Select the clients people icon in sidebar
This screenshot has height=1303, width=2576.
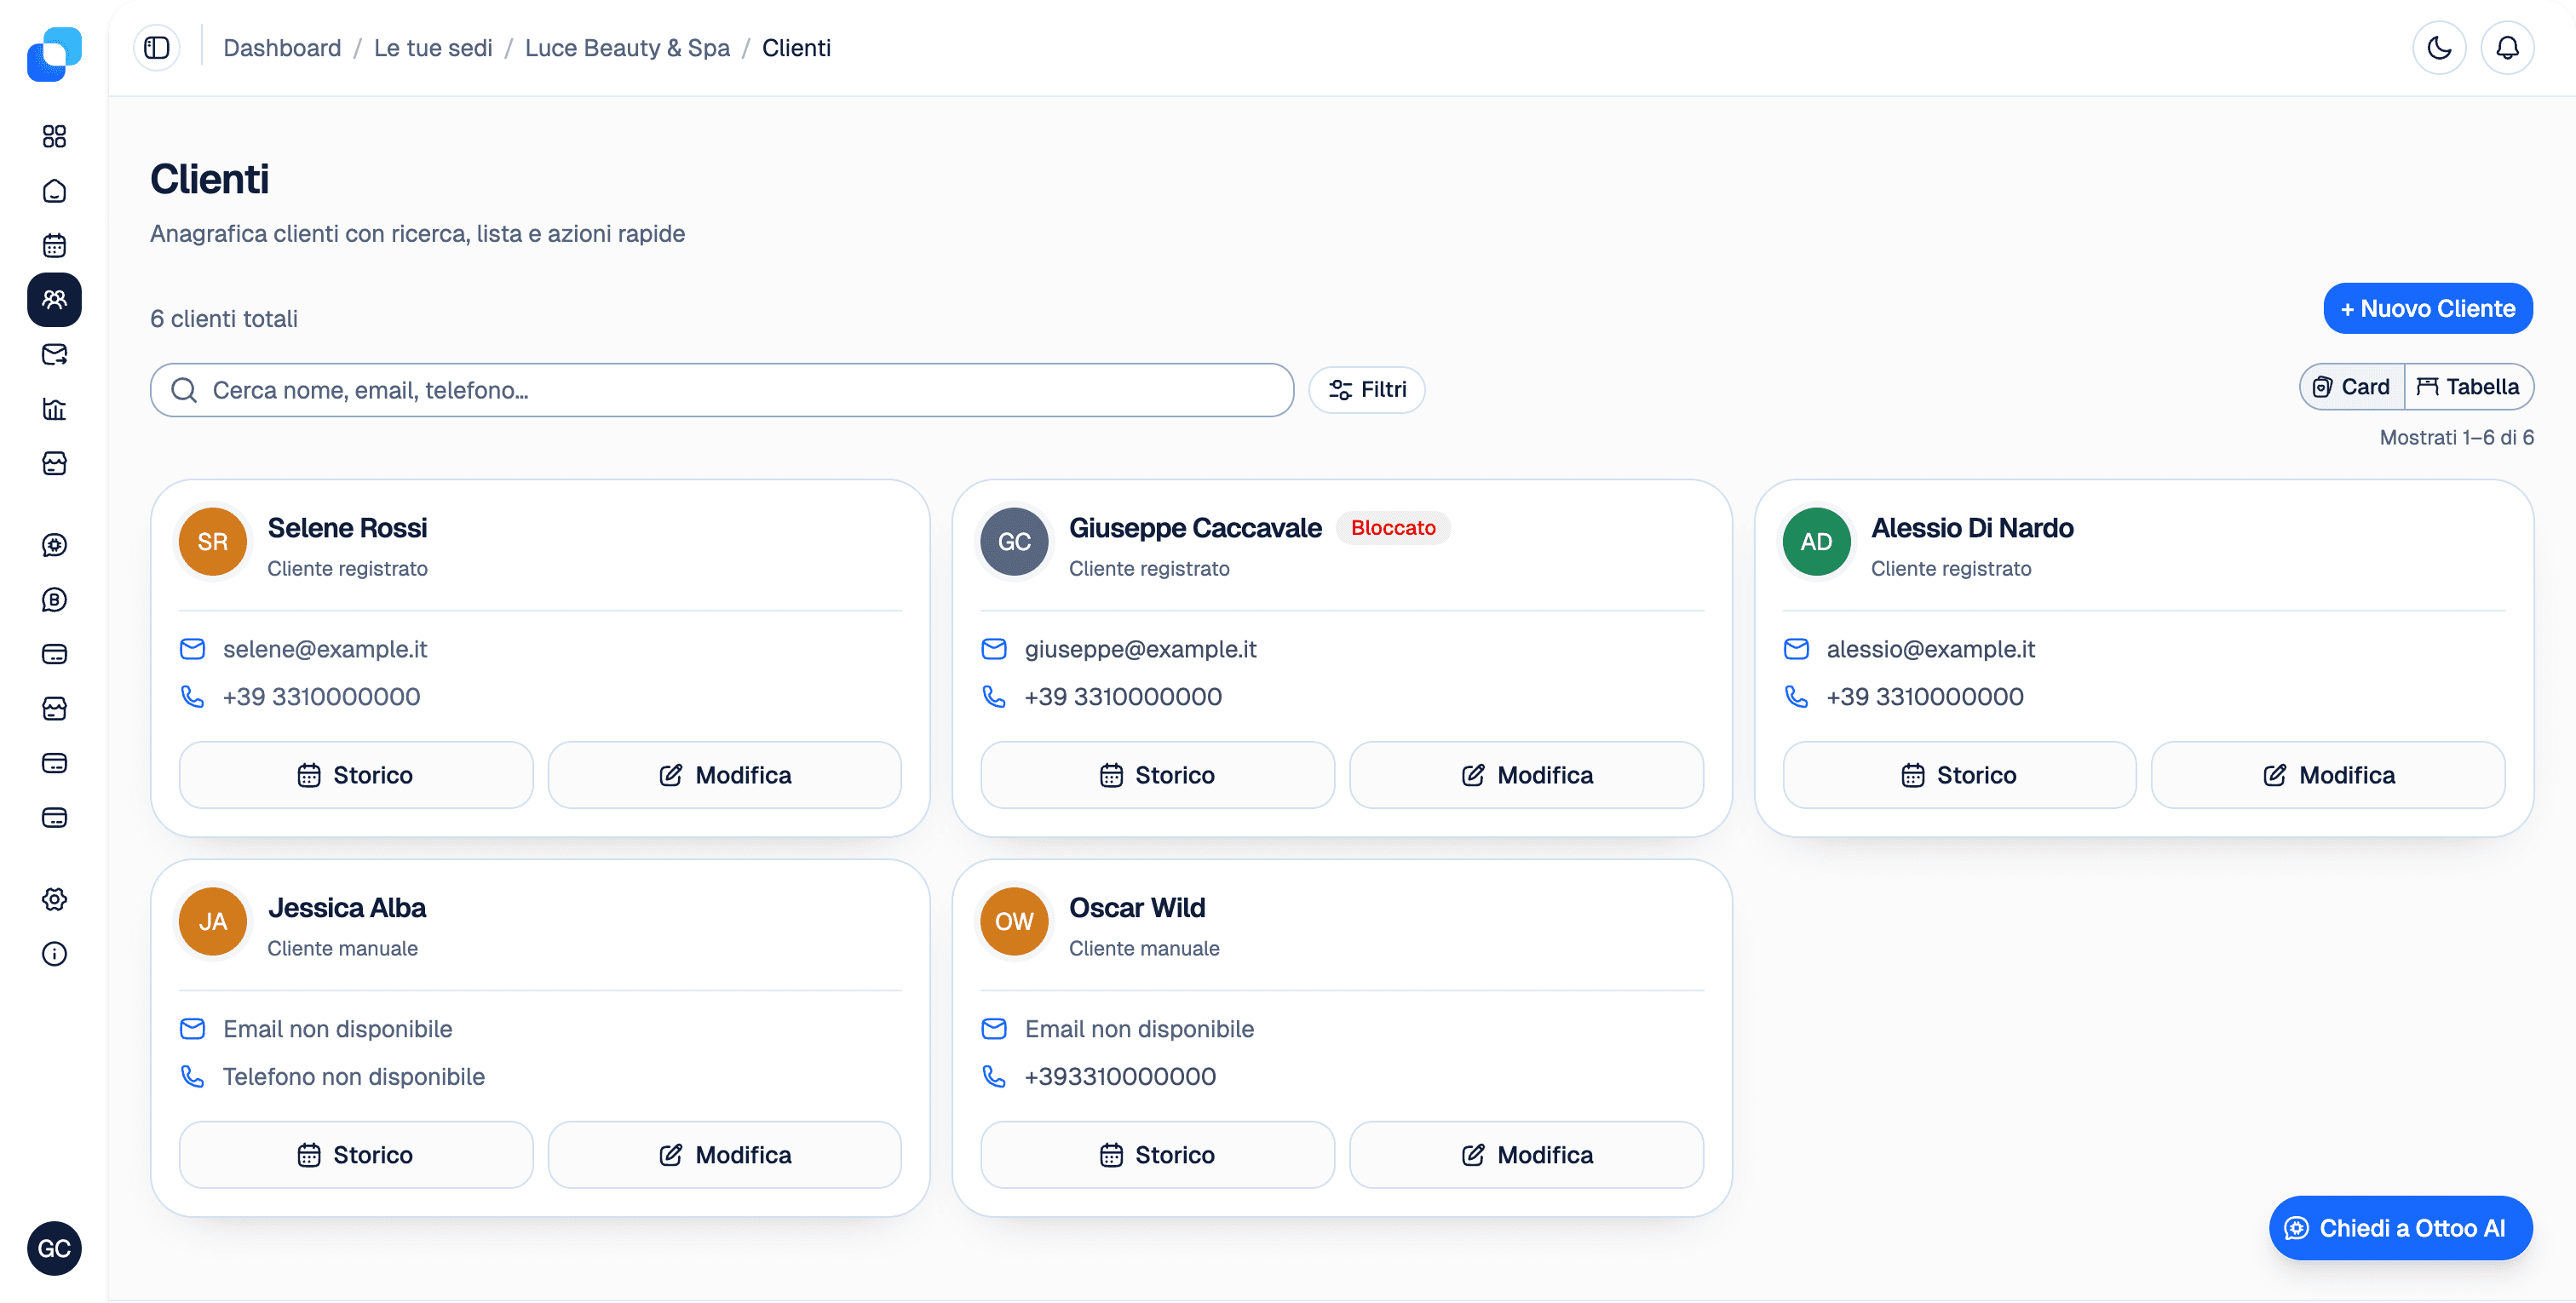pos(54,300)
